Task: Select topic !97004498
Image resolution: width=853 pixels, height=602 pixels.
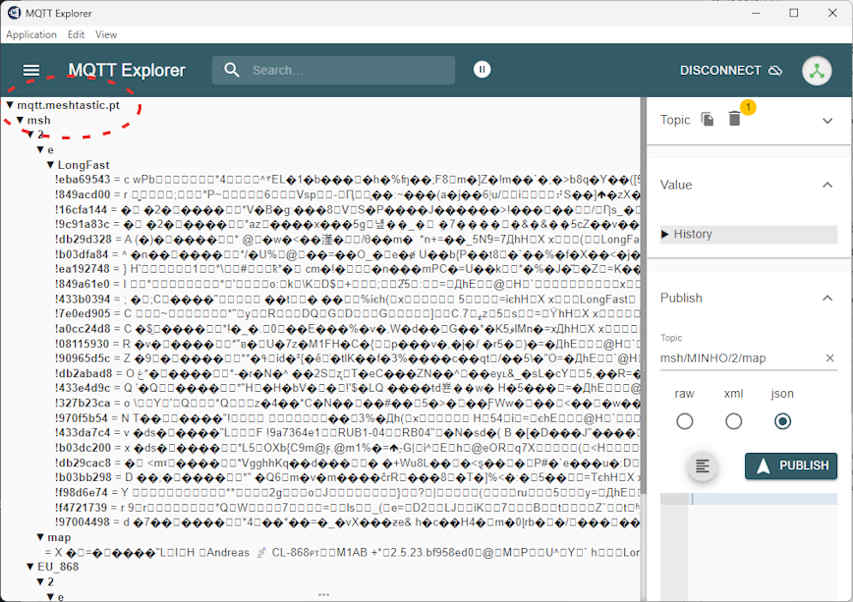Action: tap(348, 522)
